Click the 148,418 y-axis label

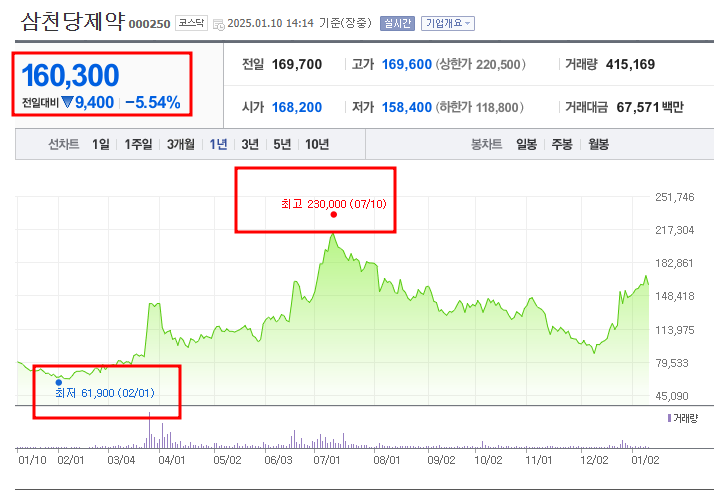[x=675, y=296]
